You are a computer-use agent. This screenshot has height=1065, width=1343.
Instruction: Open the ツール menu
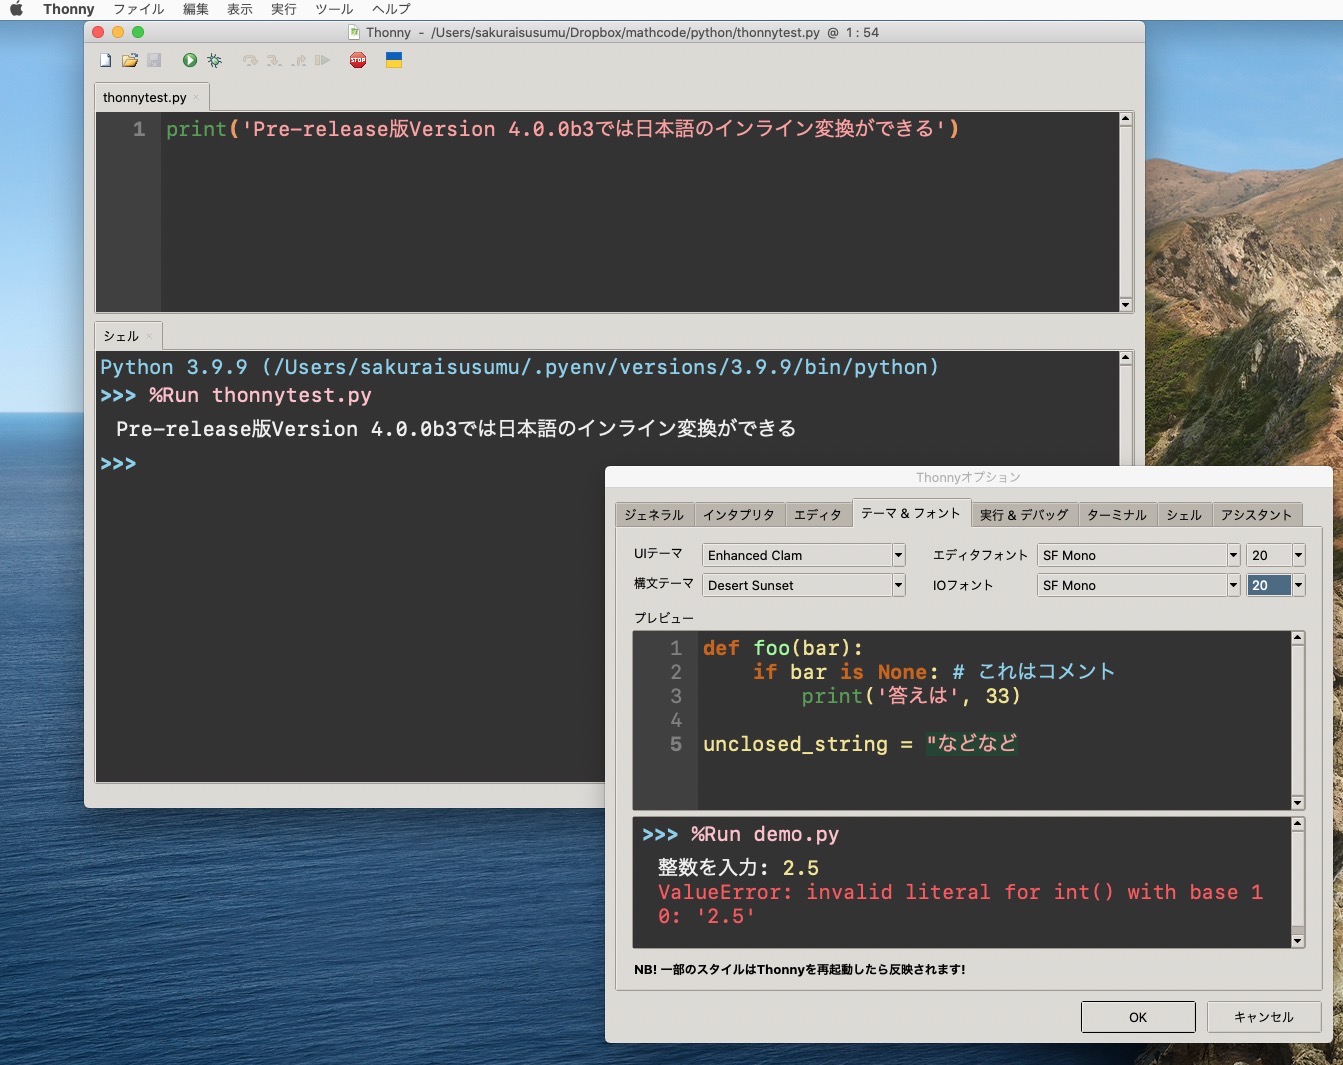coord(334,9)
